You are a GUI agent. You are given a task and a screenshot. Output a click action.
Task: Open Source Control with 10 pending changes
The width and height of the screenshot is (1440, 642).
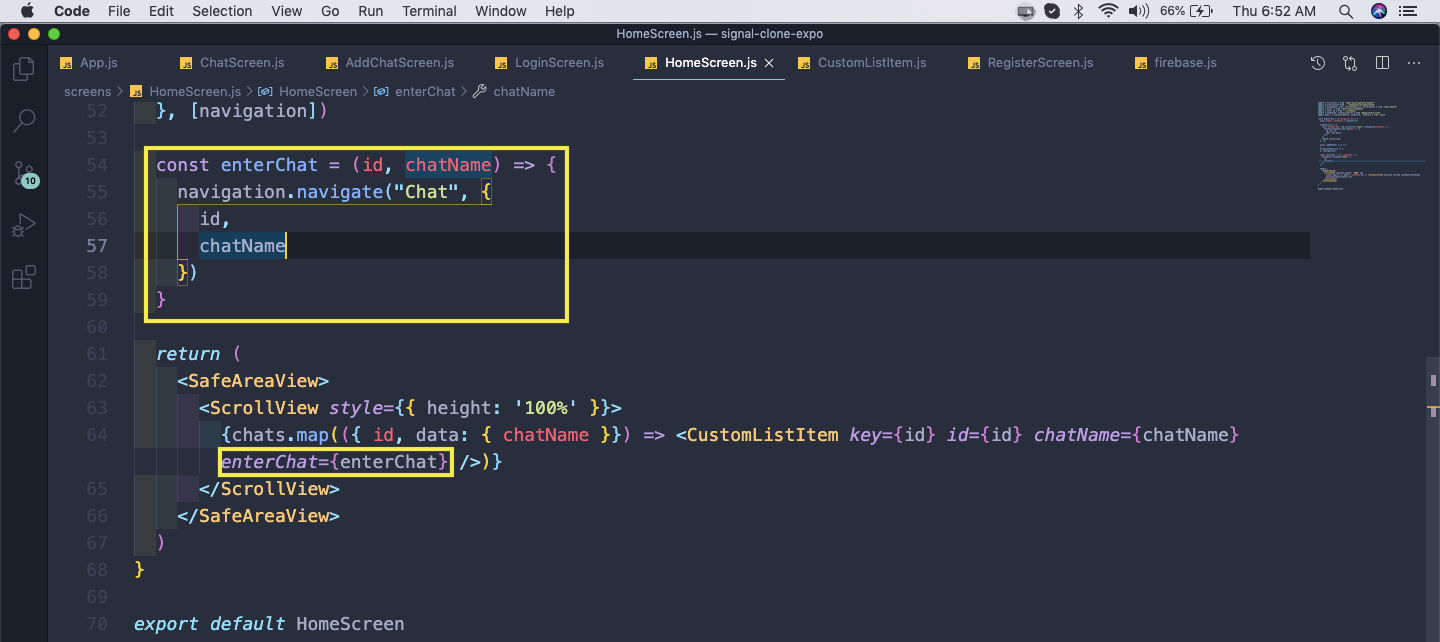tap(24, 173)
